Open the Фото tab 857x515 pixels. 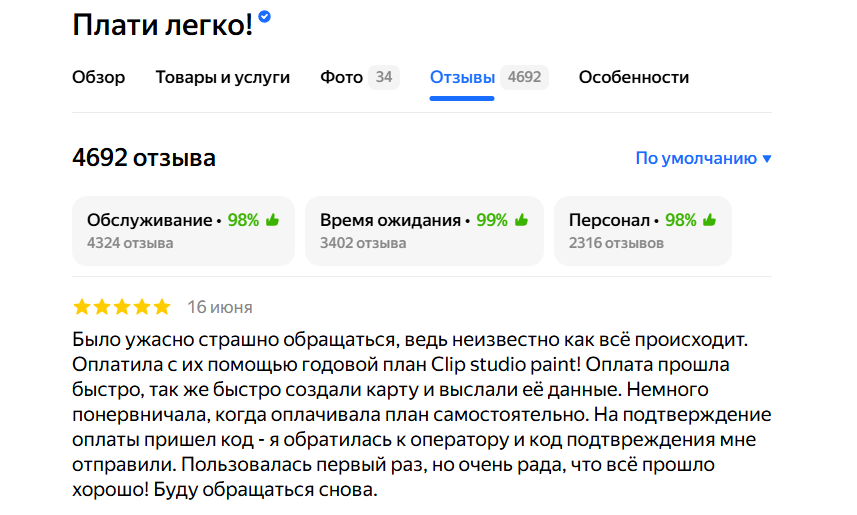point(342,77)
